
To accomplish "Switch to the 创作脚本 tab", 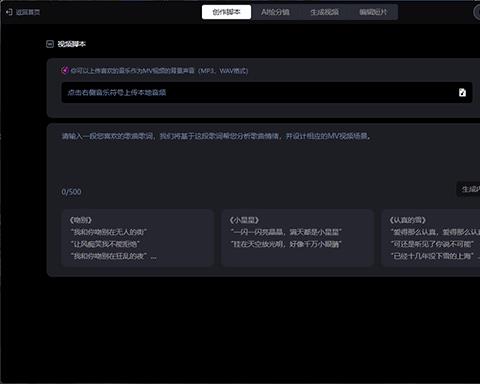I will [226, 12].
